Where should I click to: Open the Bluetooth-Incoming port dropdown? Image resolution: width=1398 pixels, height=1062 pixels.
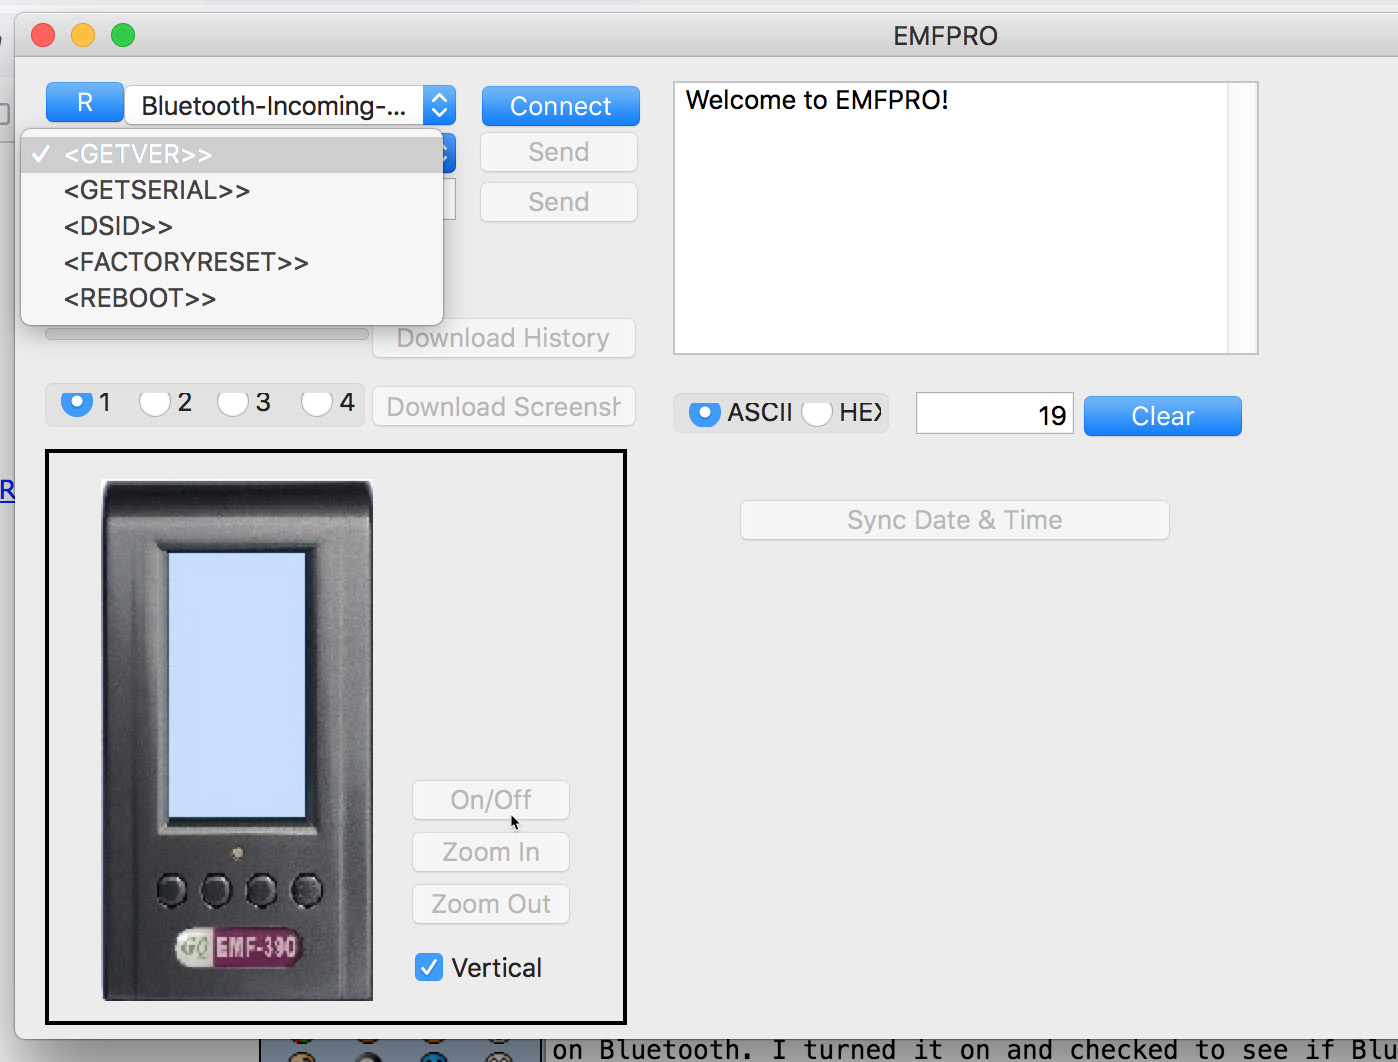pyautogui.click(x=290, y=105)
